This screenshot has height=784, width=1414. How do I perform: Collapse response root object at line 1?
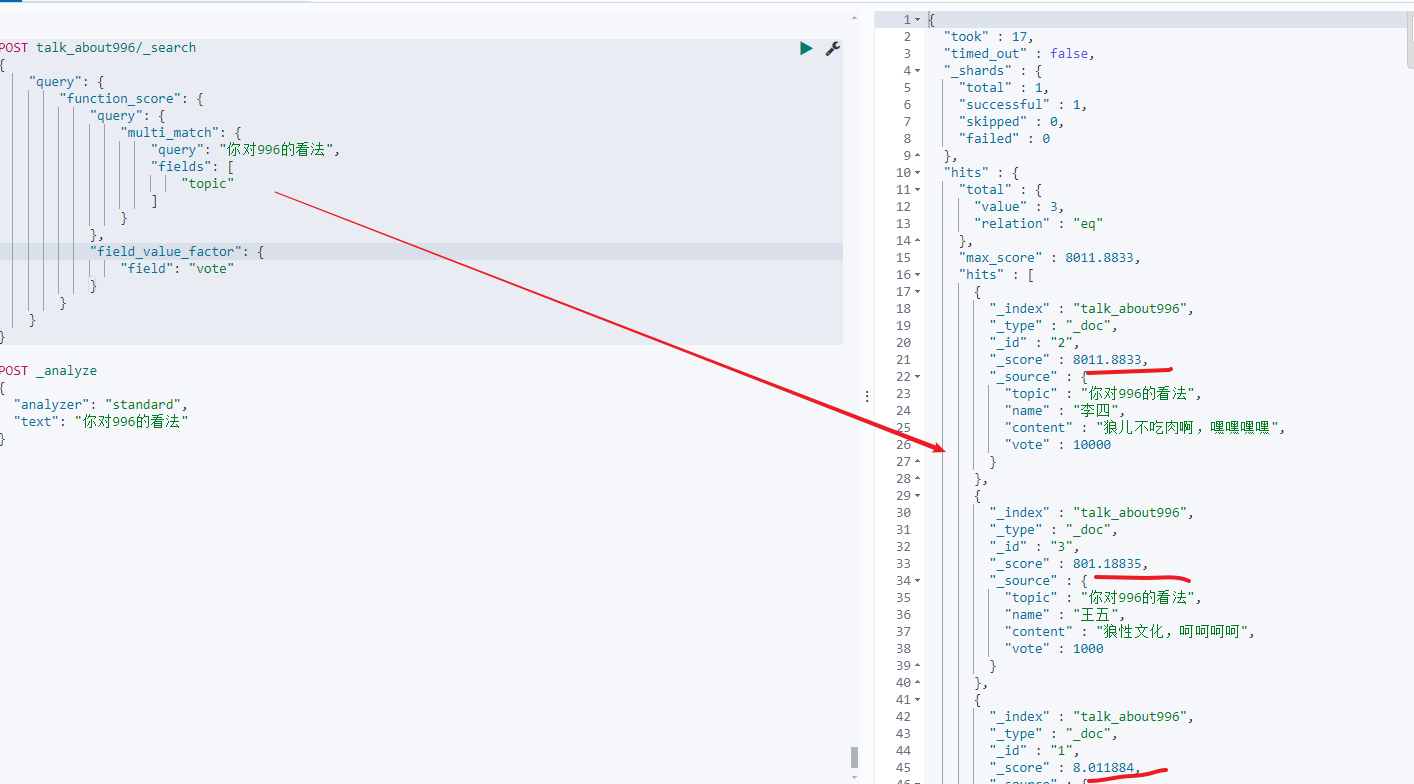click(918, 20)
